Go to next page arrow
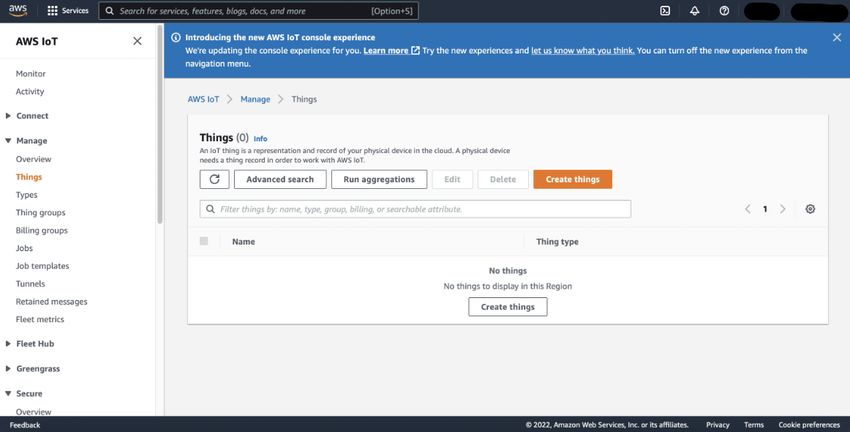 coord(782,209)
